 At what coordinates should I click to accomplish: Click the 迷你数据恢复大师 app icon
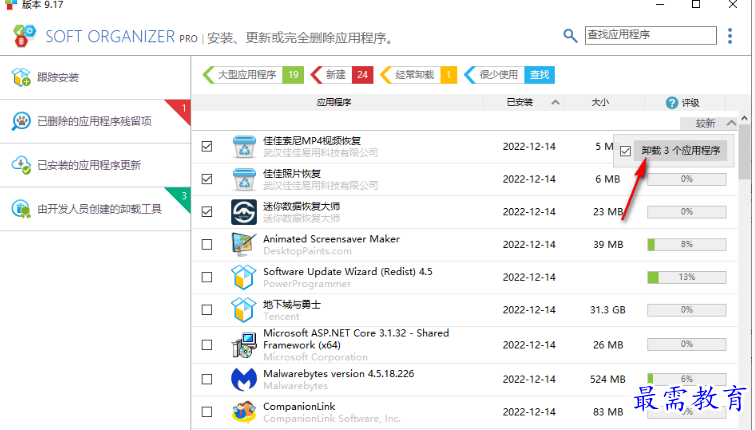pyautogui.click(x=244, y=212)
